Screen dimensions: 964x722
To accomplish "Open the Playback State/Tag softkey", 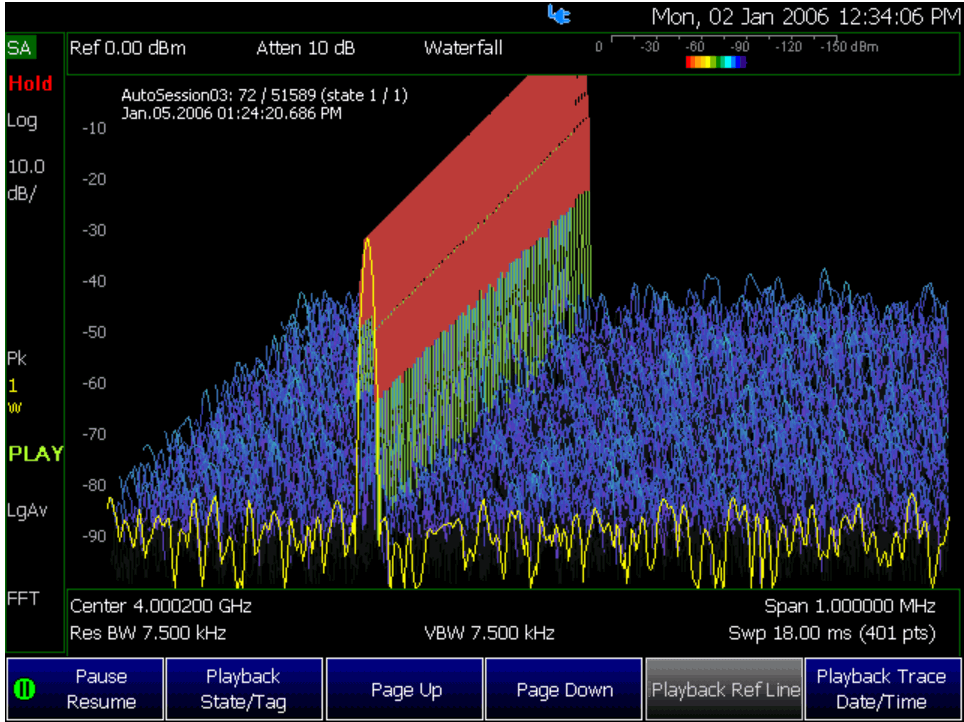I will (x=244, y=689).
